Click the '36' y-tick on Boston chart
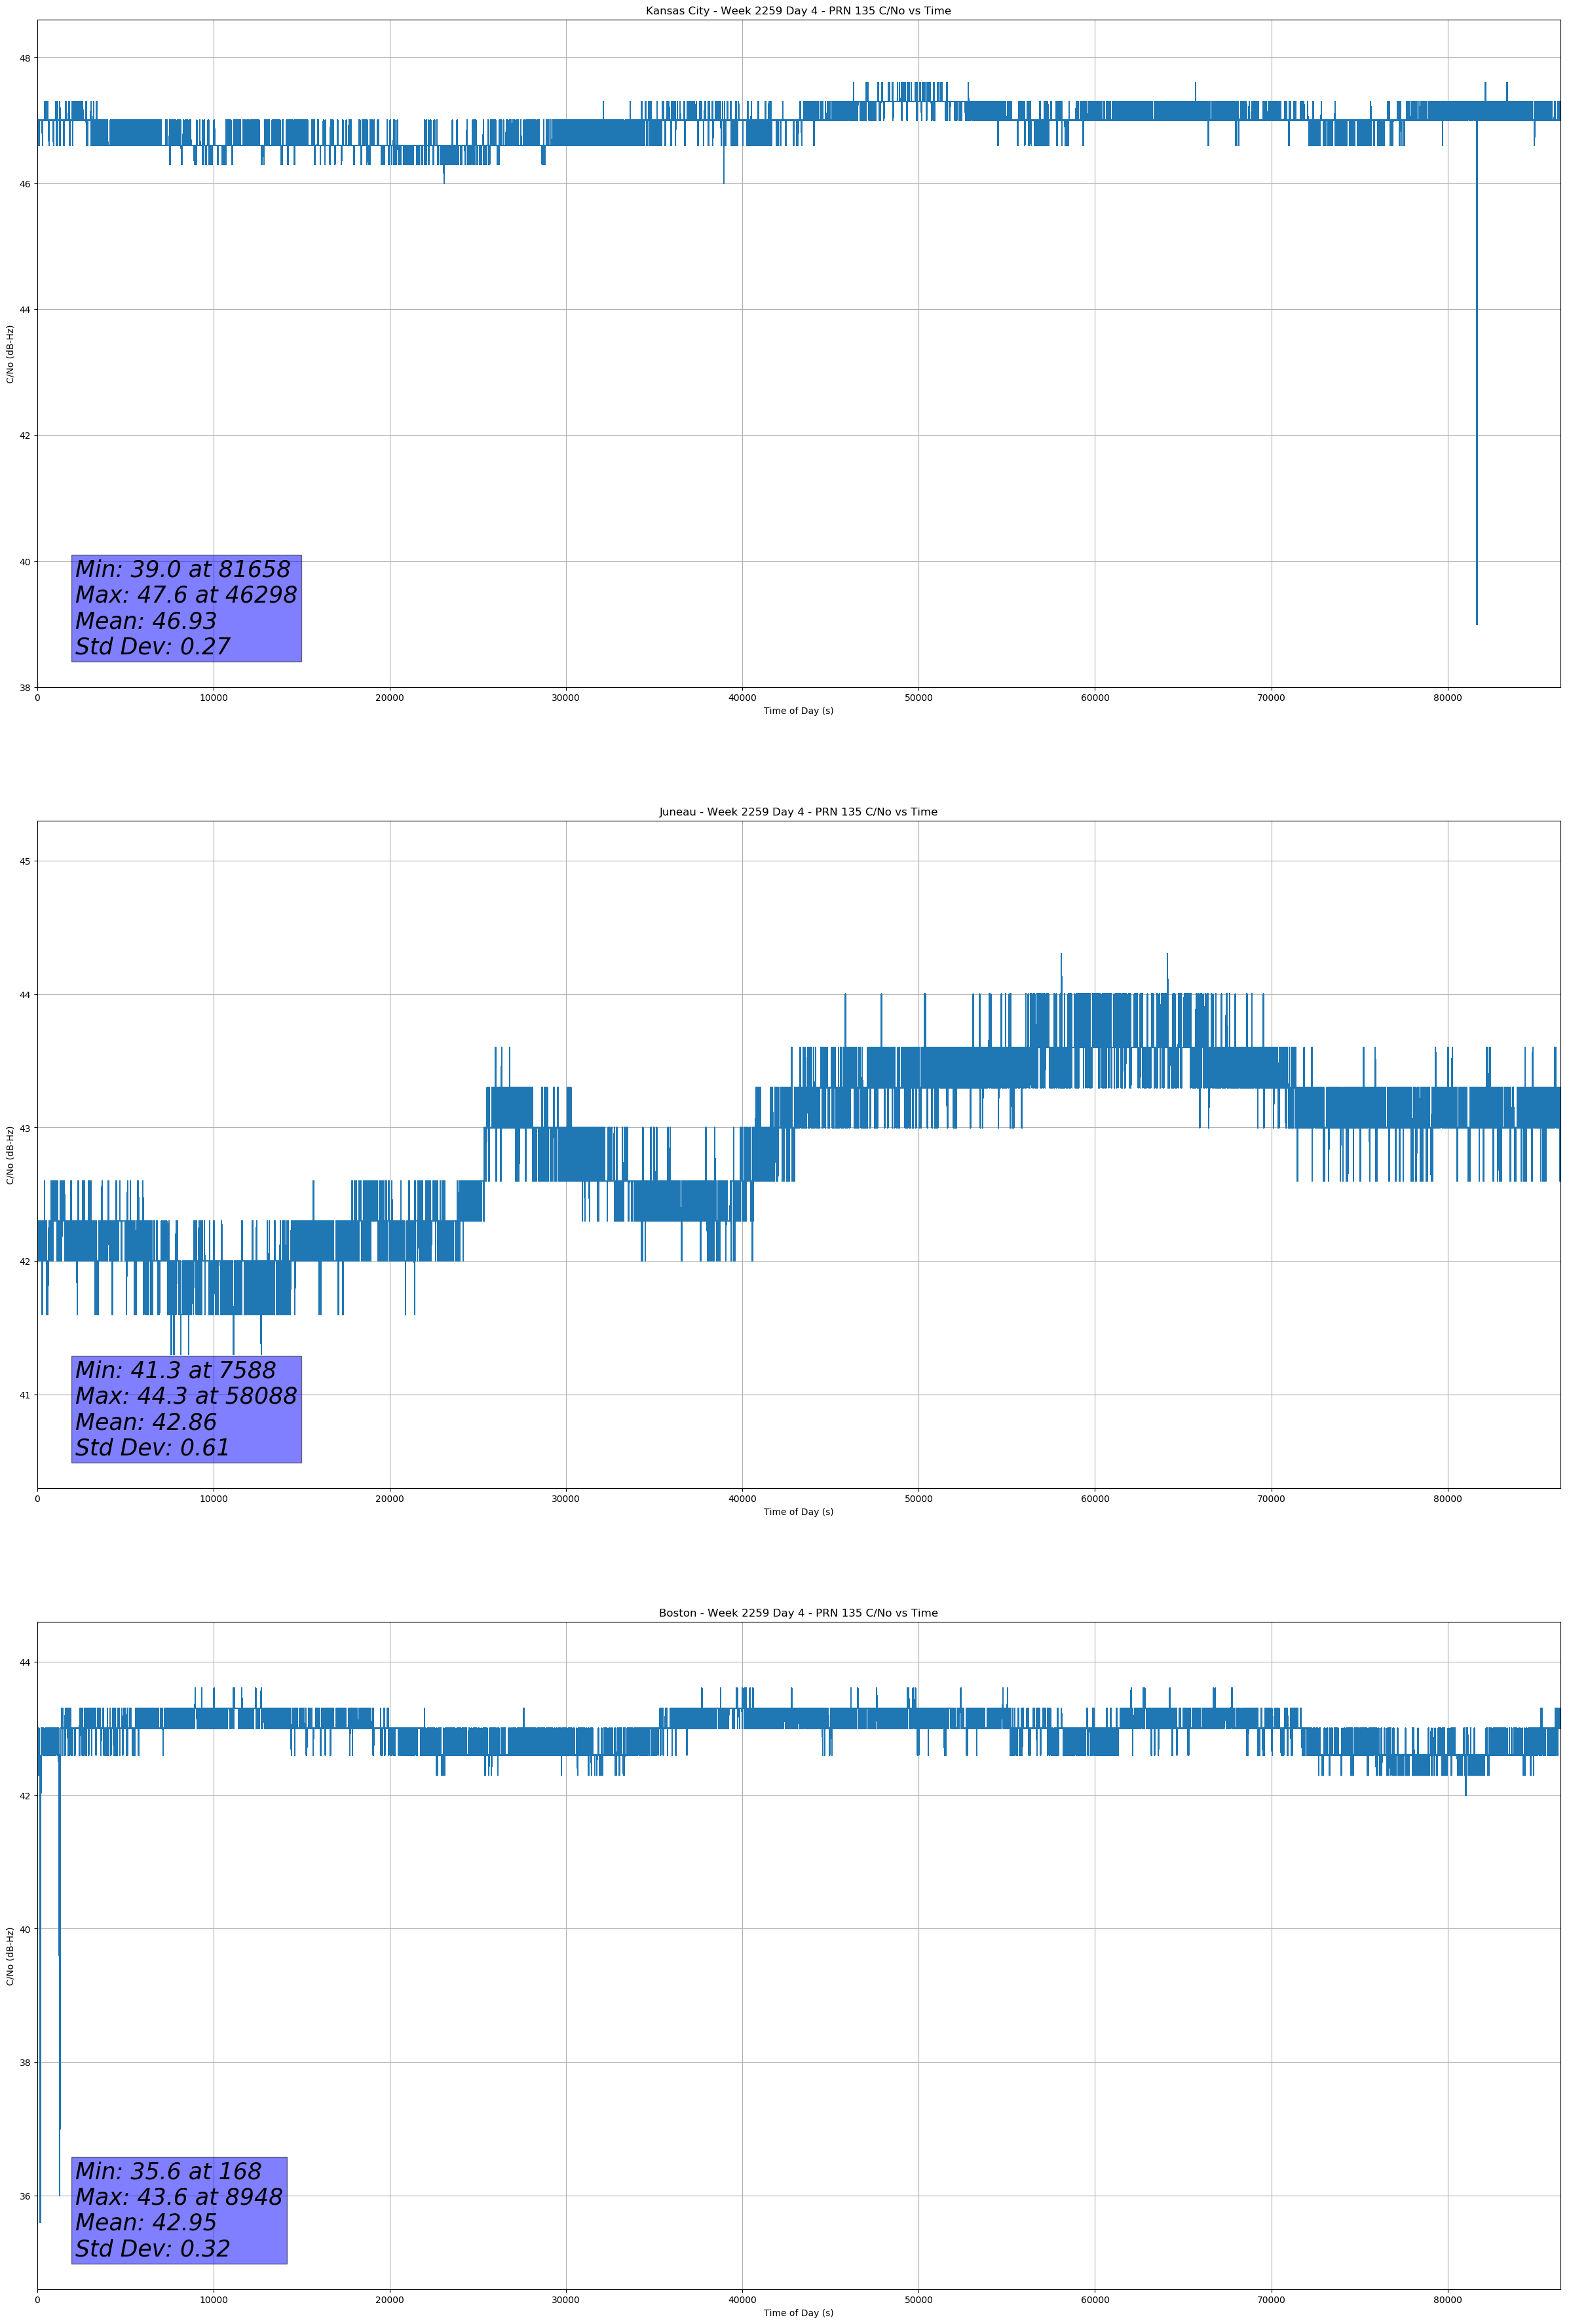 point(25,2196)
